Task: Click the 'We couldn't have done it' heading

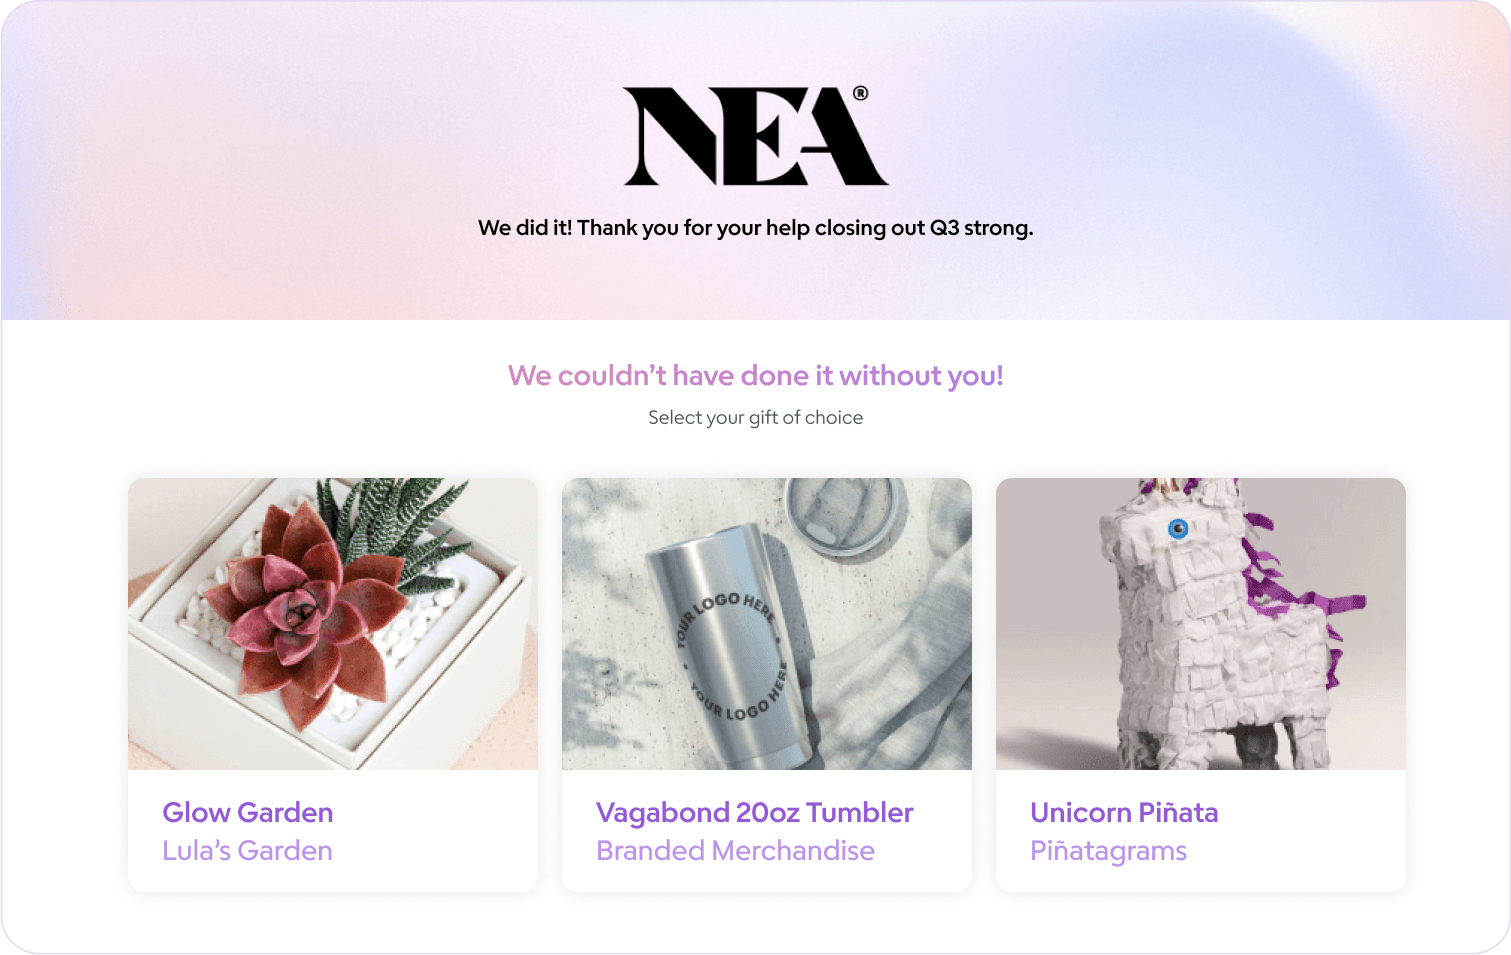Action: (x=755, y=376)
